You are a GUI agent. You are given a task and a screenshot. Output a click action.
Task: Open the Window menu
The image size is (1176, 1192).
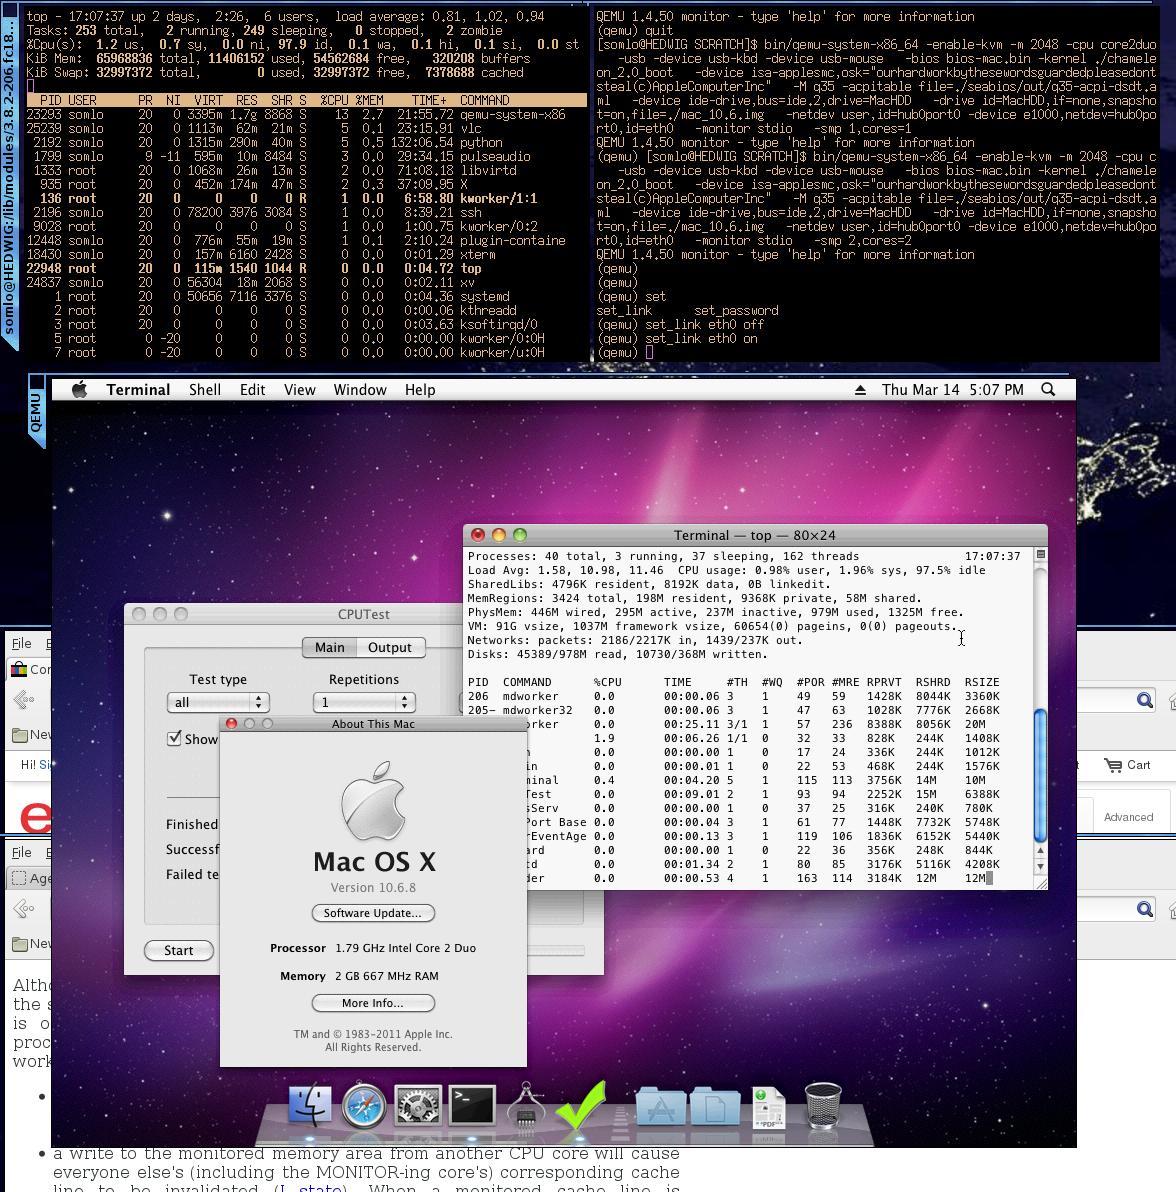point(360,390)
